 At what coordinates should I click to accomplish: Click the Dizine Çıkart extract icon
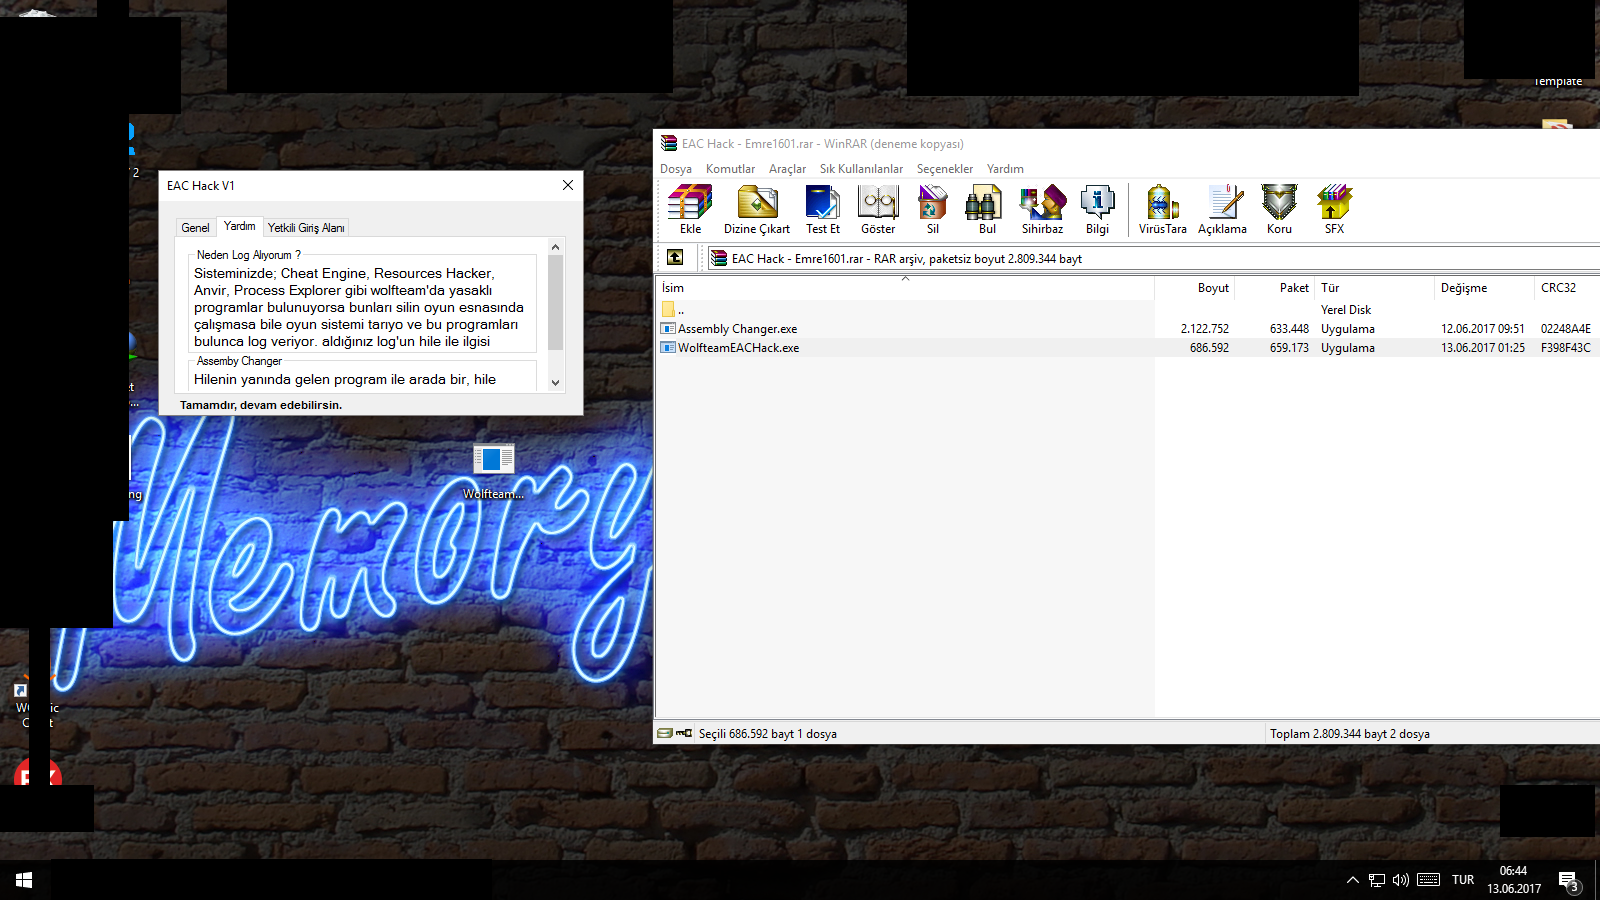757,210
